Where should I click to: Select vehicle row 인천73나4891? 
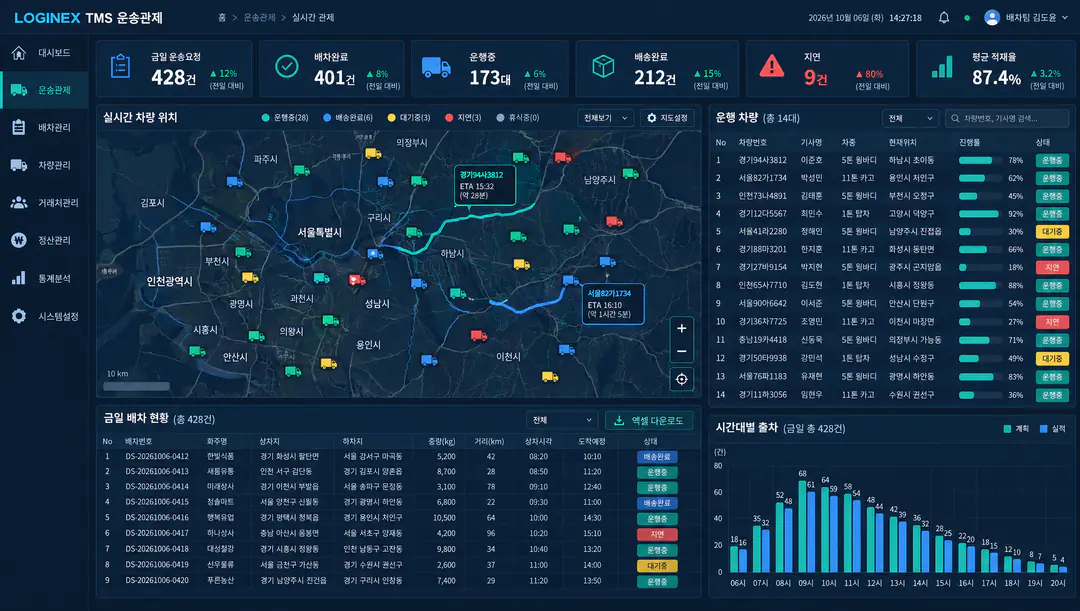[891, 196]
